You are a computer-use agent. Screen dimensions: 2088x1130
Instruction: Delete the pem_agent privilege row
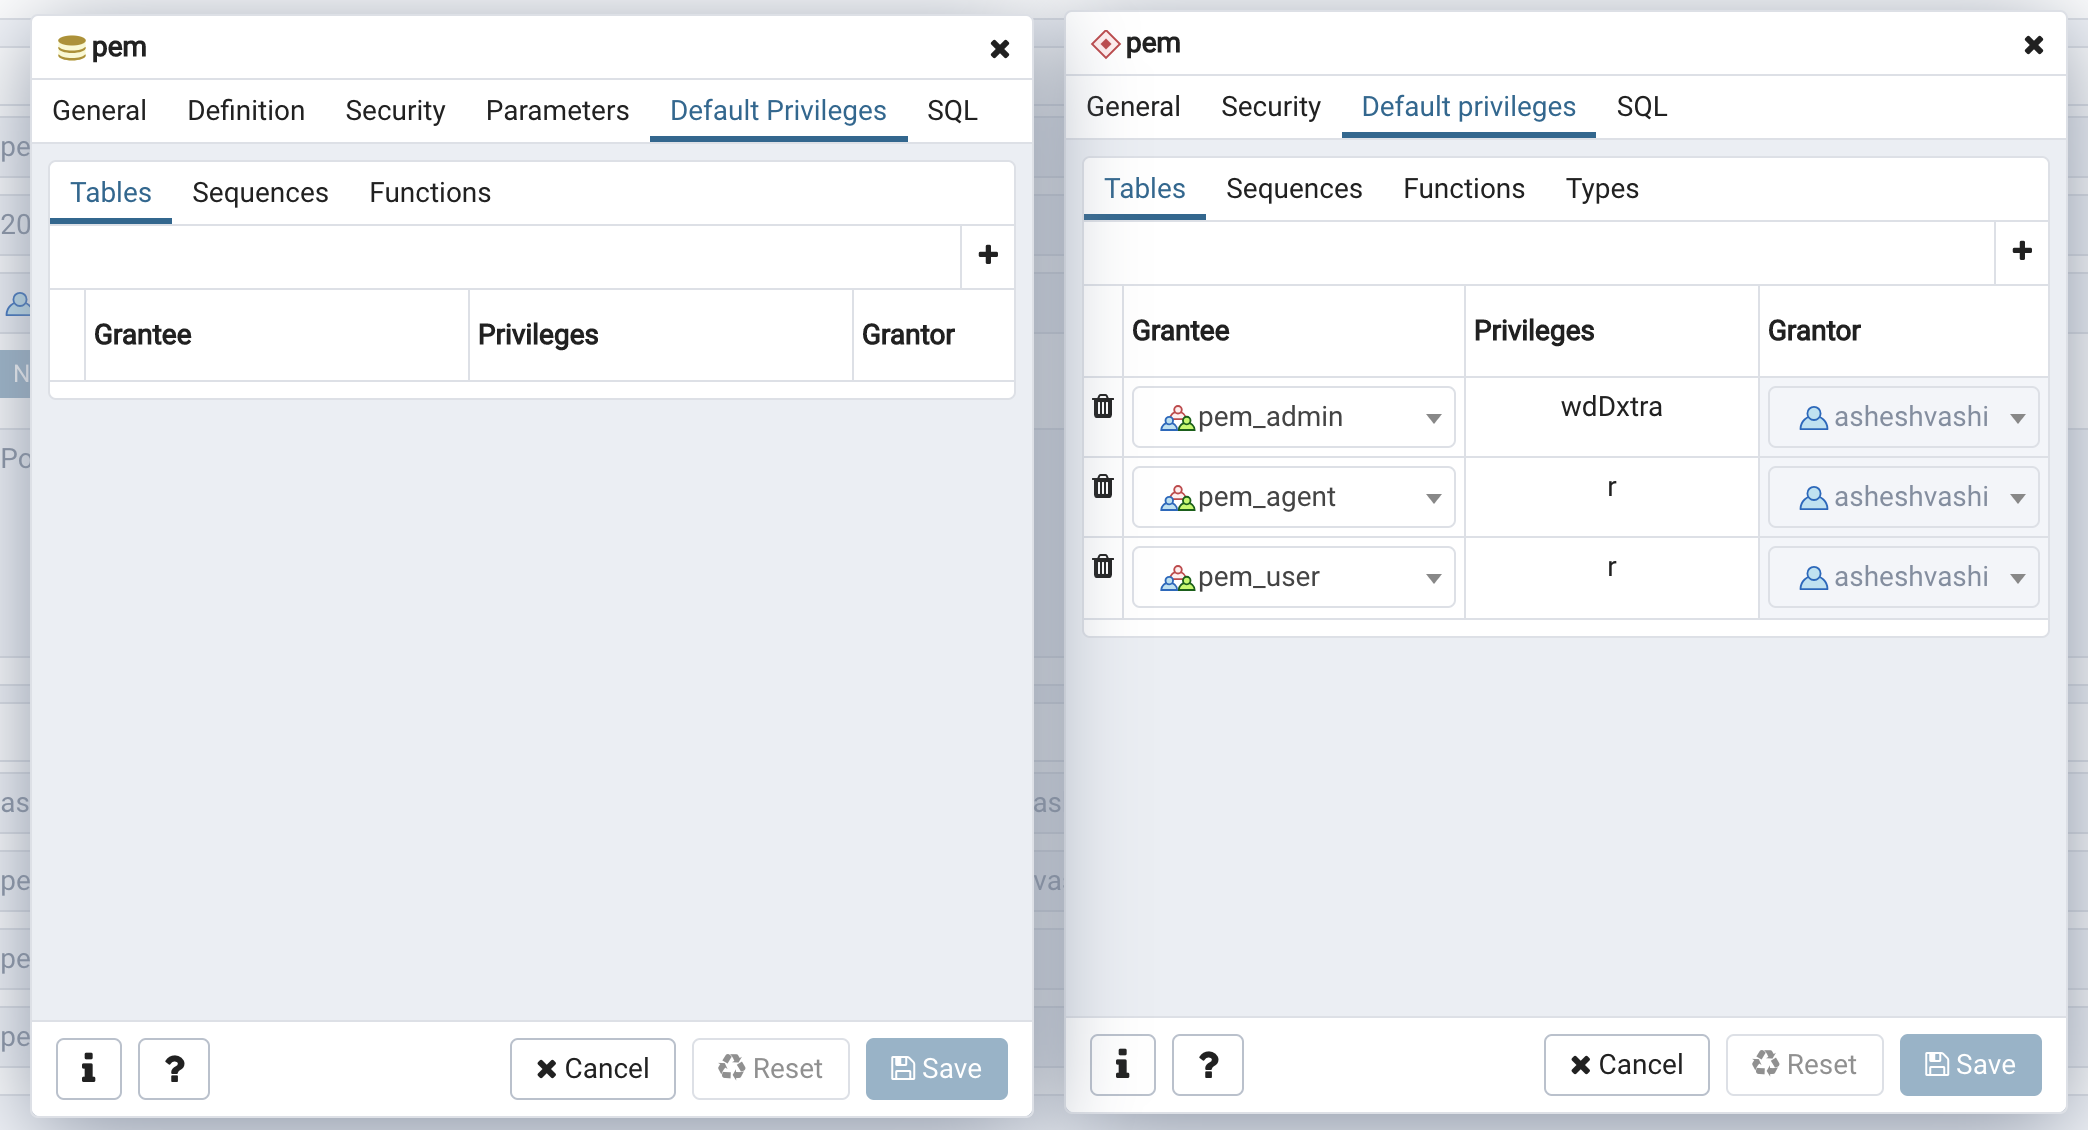click(x=1103, y=486)
